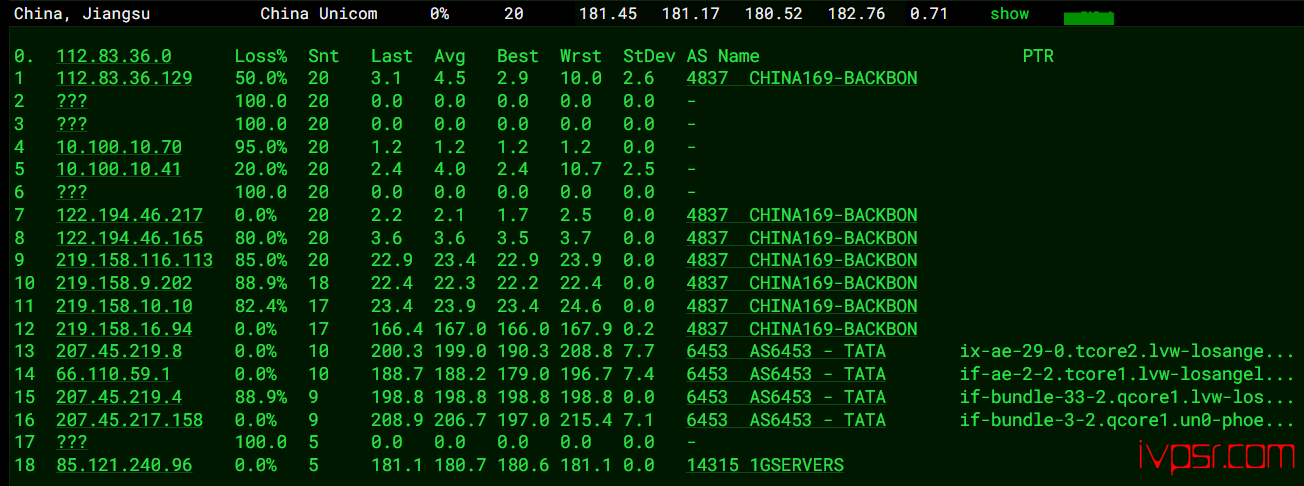The width and height of the screenshot is (1304, 486).
Task: Open IP link 207.45.217.158
Action: click(x=130, y=420)
